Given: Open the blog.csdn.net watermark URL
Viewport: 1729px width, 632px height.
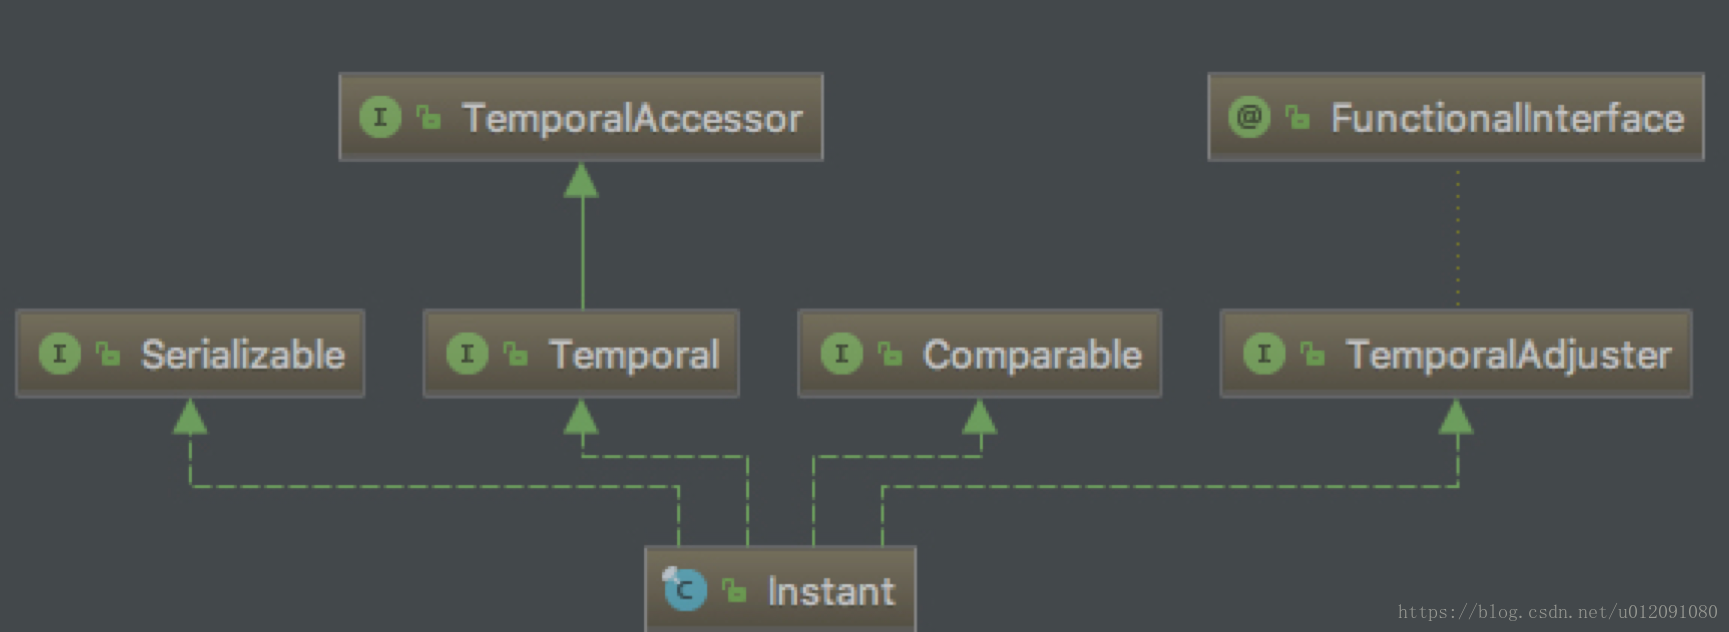Looking at the screenshot, I should pyautogui.click(x=1557, y=612).
